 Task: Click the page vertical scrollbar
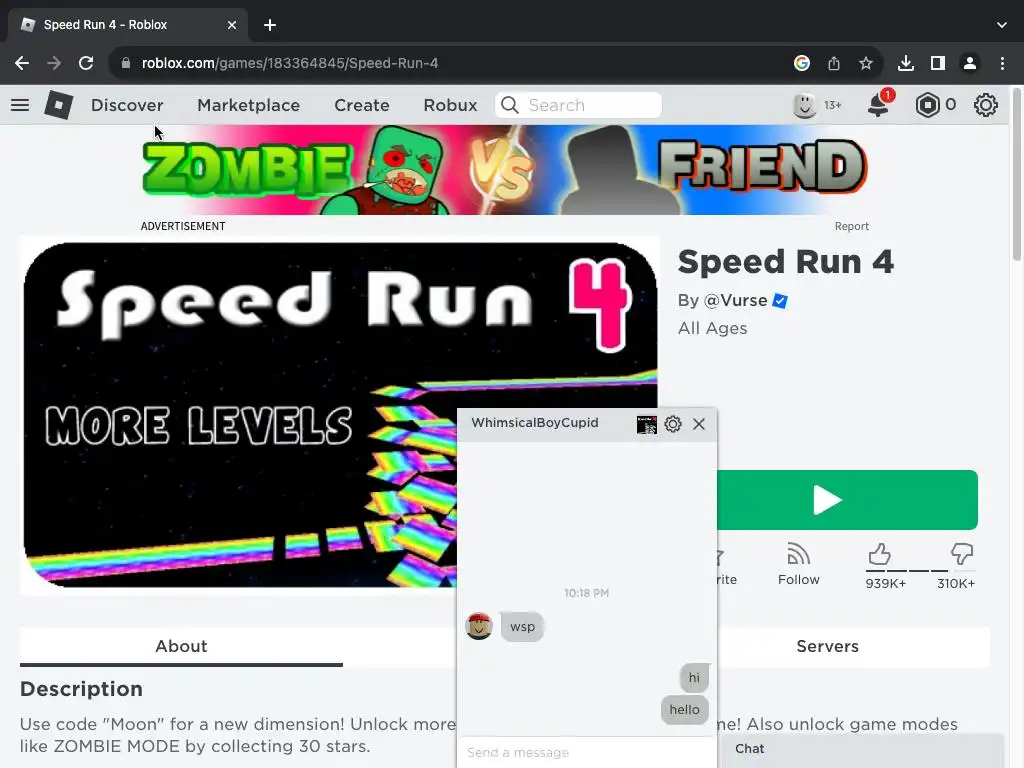coord(1016,174)
